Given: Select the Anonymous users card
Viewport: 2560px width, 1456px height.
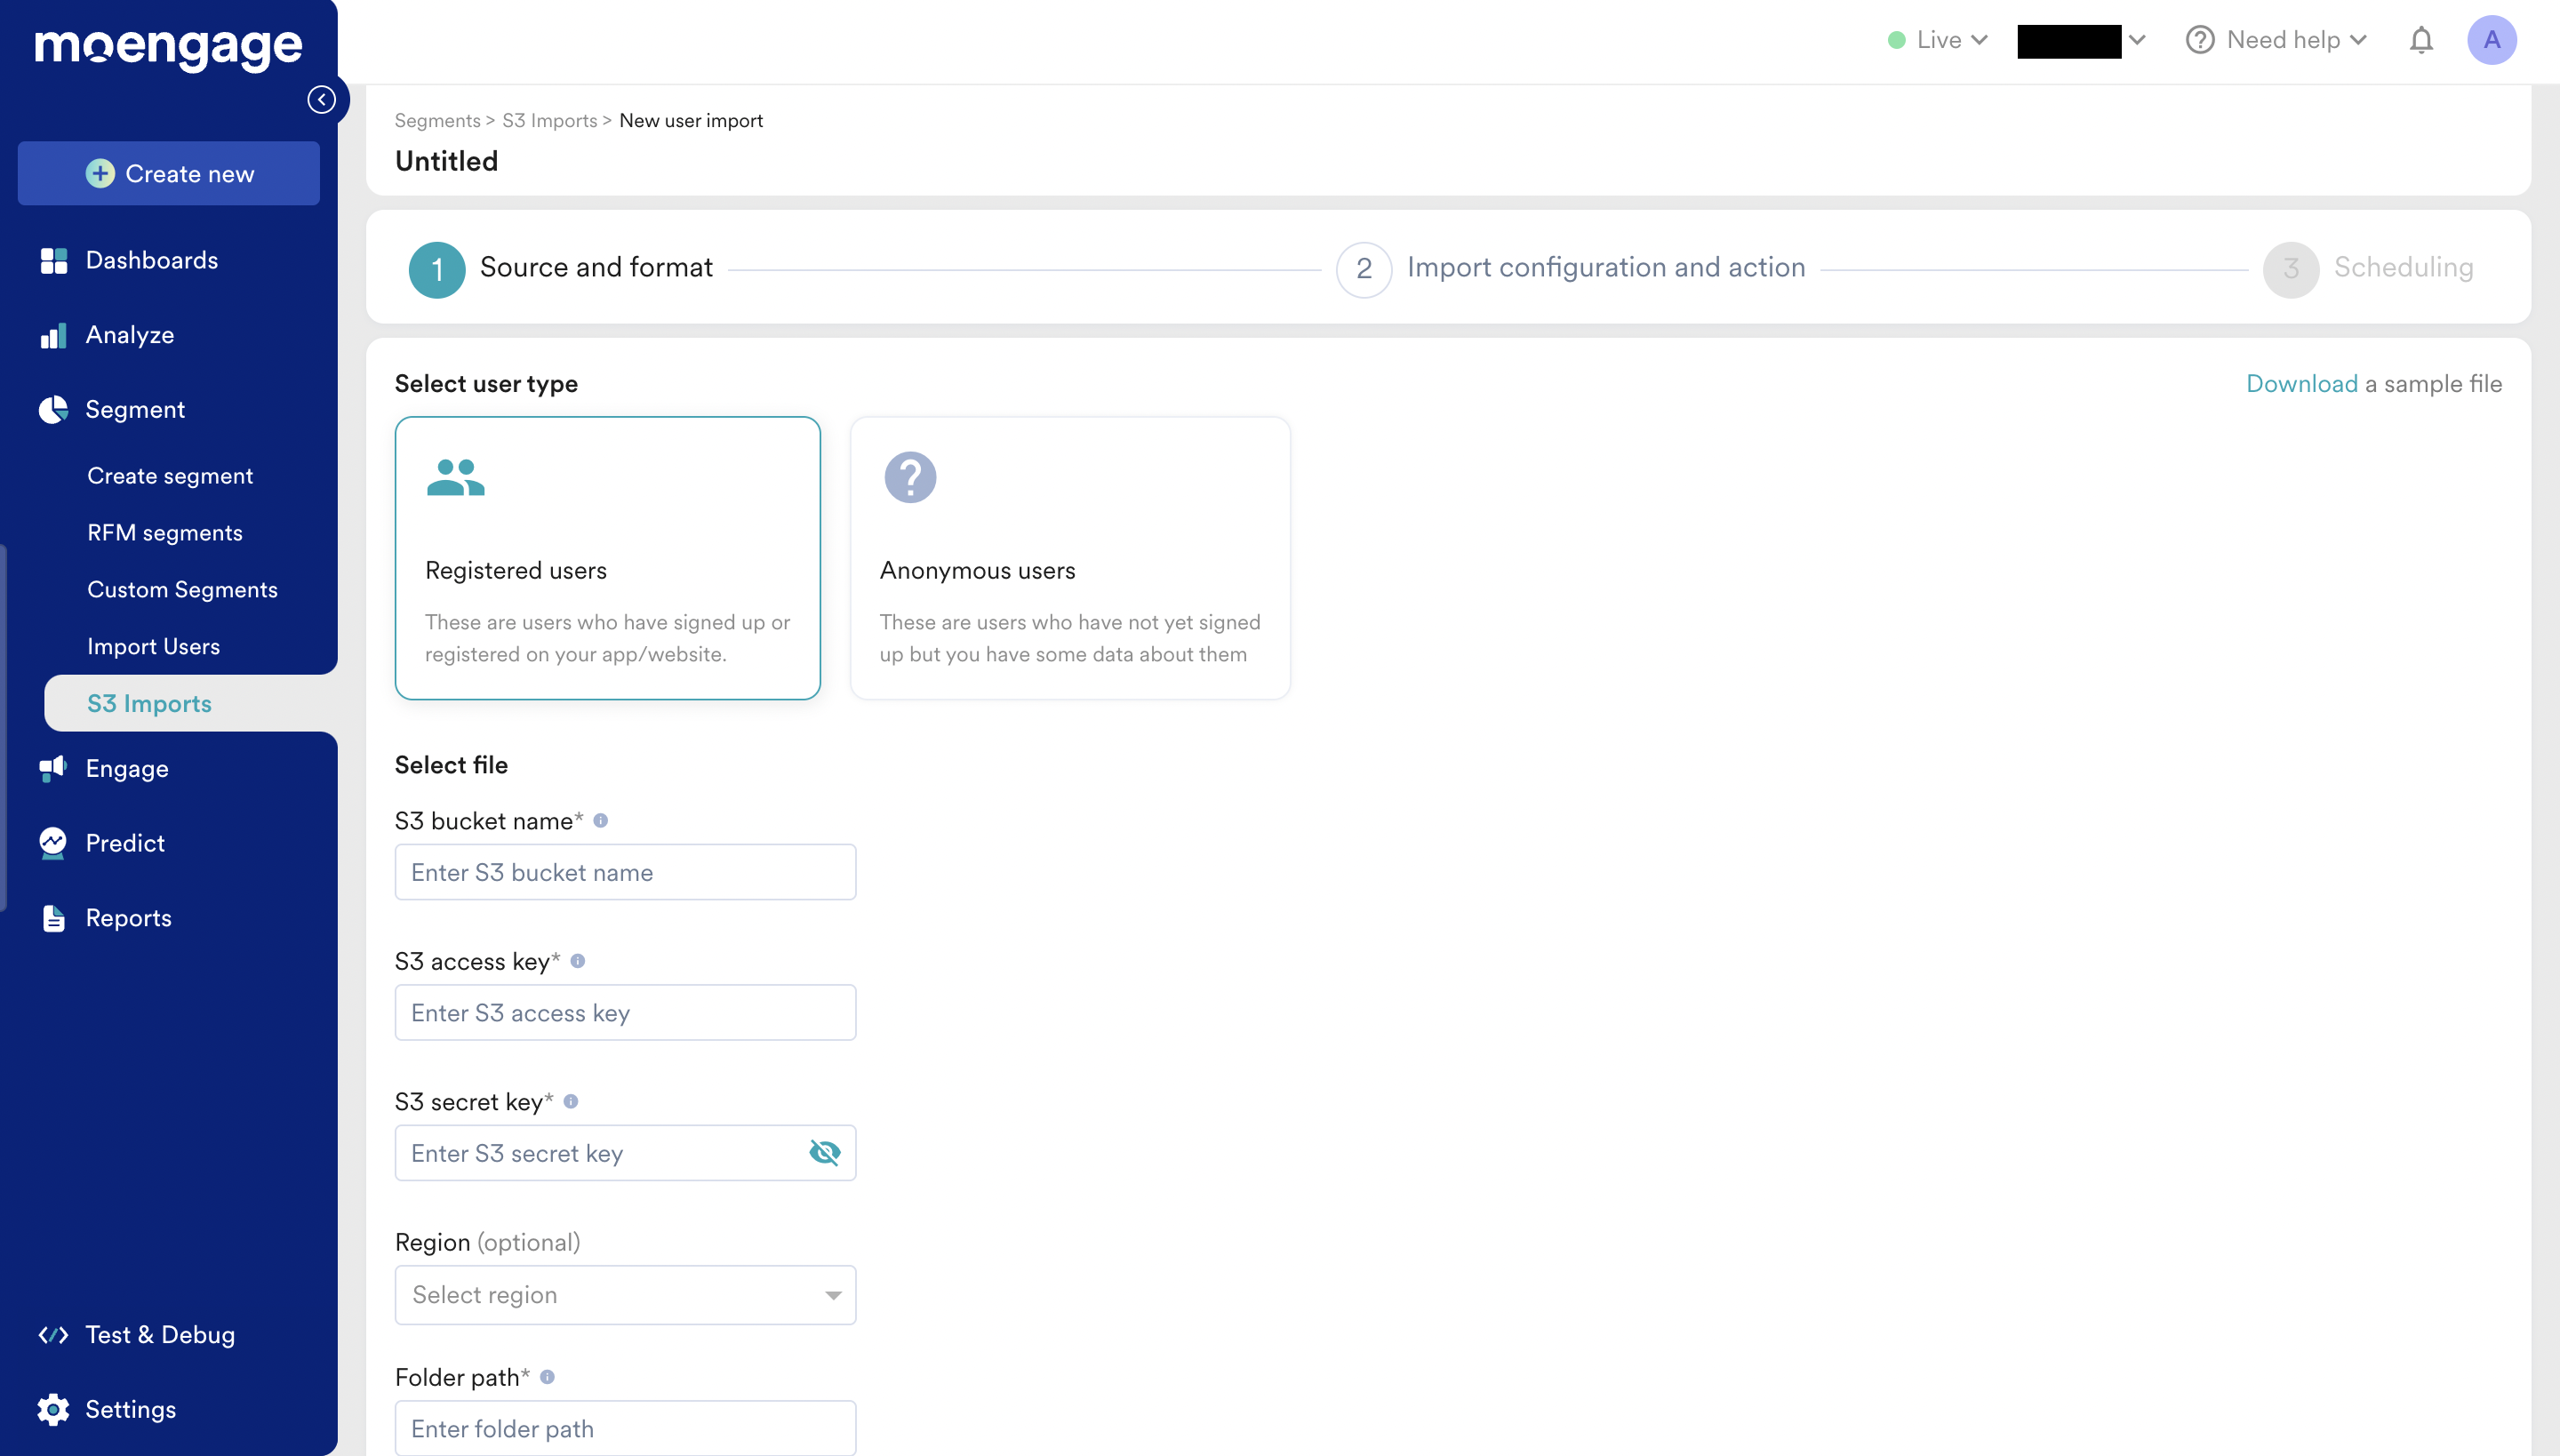Looking at the screenshot, I should coord(1070,558).
